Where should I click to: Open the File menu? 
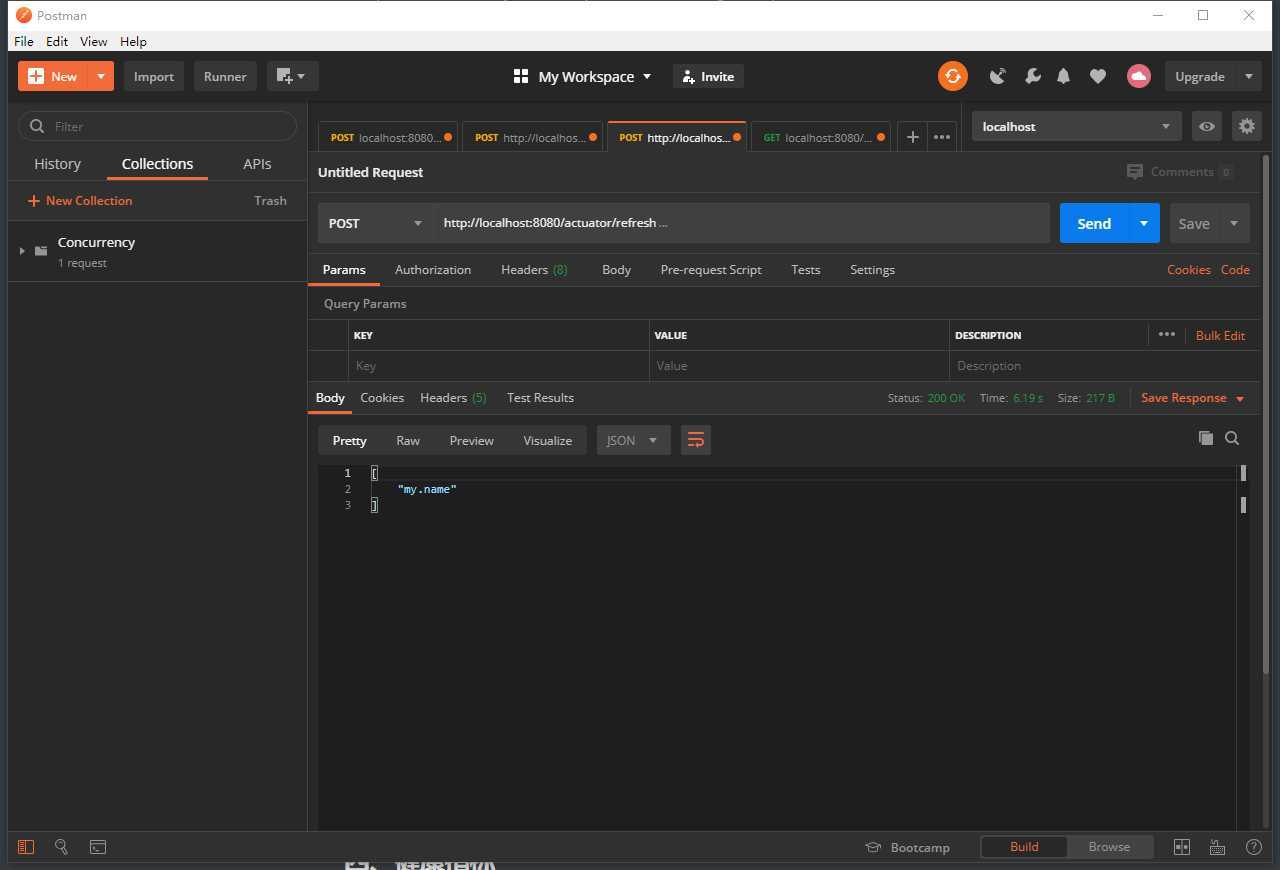(x=24, y=41)
